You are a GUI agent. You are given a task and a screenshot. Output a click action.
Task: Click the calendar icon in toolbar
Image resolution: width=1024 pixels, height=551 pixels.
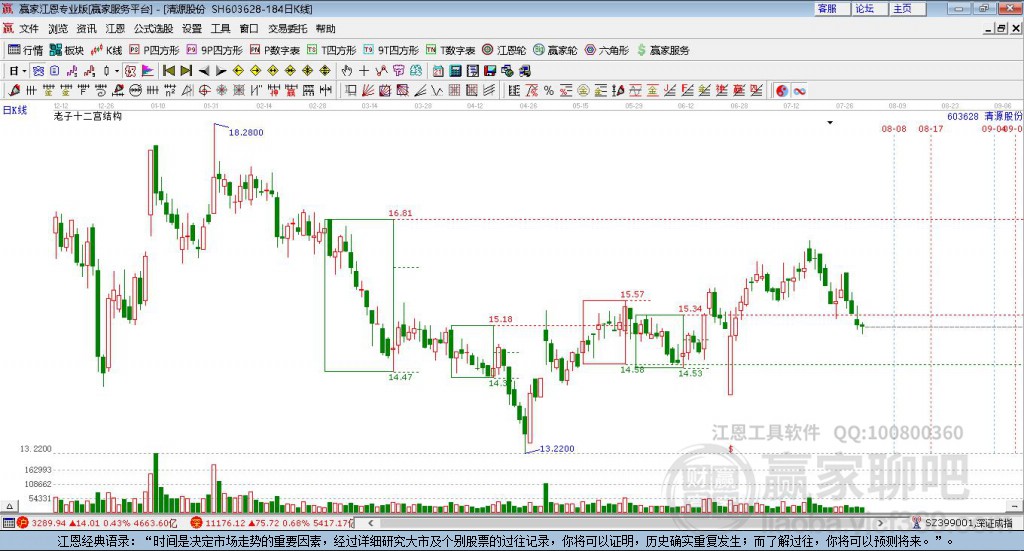click(x=438, y=71)
